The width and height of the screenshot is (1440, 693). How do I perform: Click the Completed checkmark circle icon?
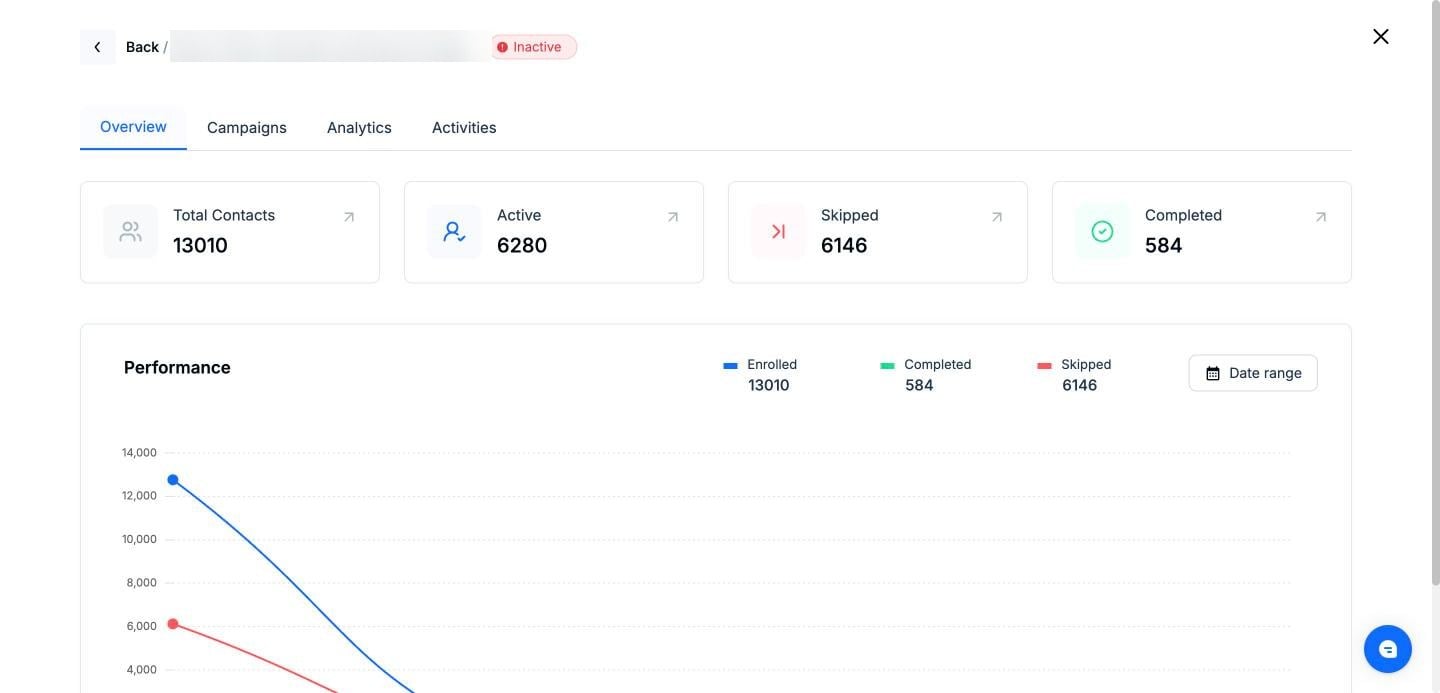(1102, 232)
